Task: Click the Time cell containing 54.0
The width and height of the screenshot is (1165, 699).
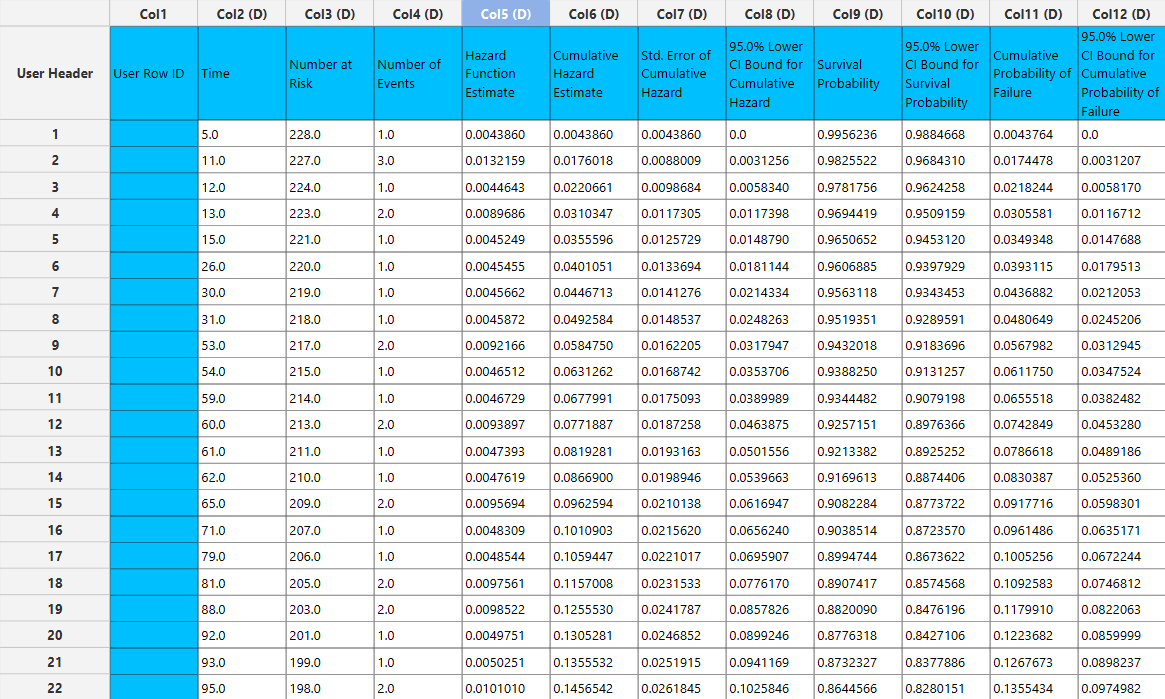Action: pos(241,371)
